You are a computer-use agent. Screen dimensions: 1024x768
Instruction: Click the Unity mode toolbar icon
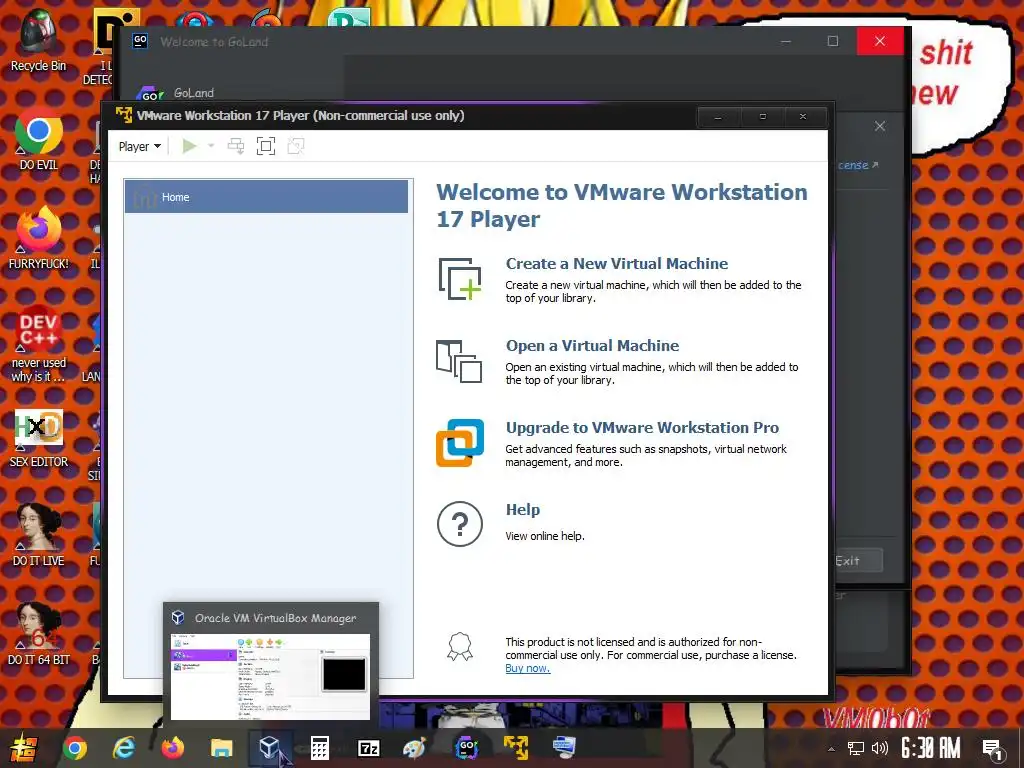[296, 146]
